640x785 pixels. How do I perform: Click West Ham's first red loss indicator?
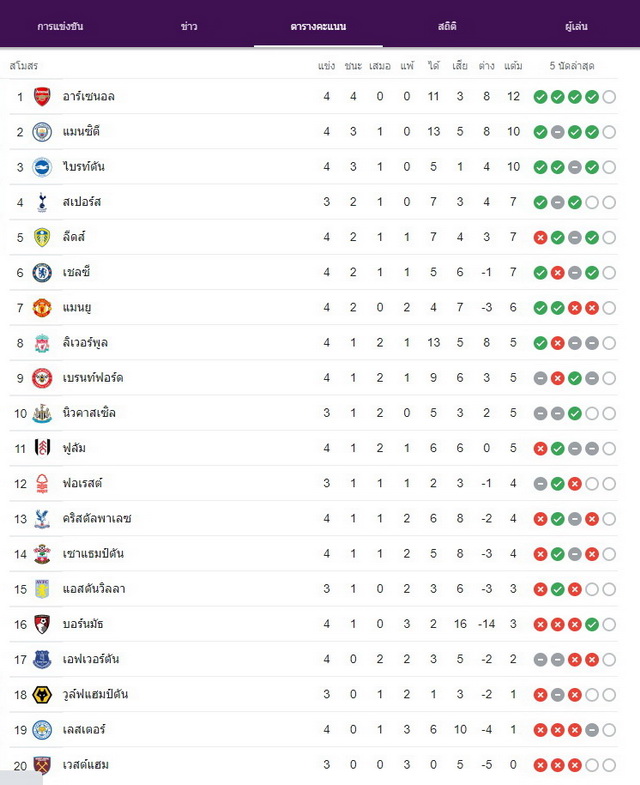click(x=540, y=765)
